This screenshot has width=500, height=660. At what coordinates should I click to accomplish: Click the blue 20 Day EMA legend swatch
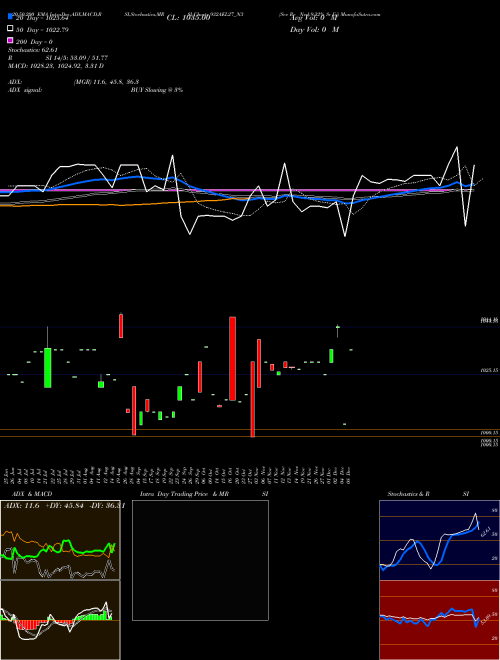click(x=10, y=16)
